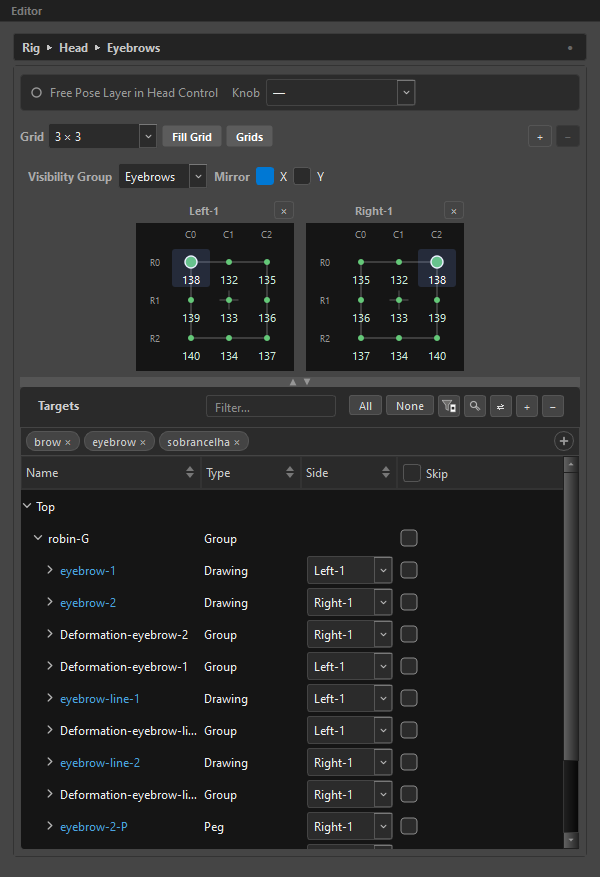Screen dimensions: 600x877
Task: Close the Left-1 grid
Action: pyautogui.click(x=284, y=211)
